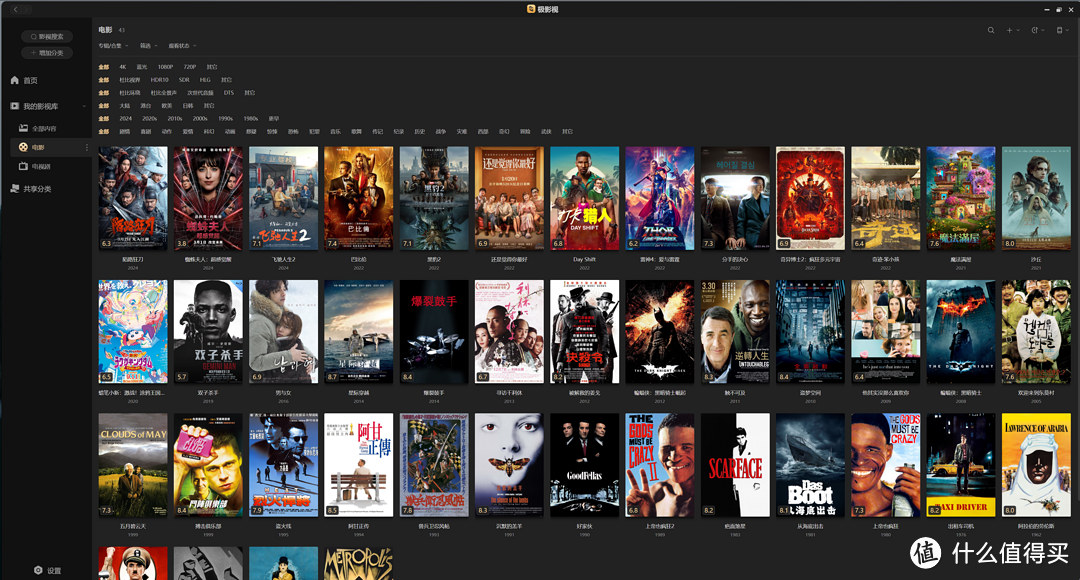
Task: Open the 观看状态 watch status dropdown
Action: tap(183, 46)
